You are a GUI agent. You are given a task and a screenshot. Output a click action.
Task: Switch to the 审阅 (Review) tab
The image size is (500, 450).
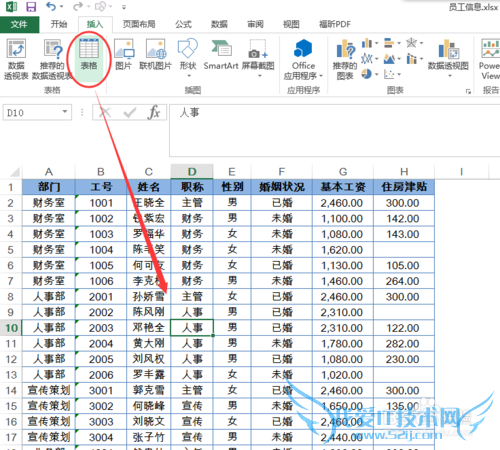tap(255, 24)
